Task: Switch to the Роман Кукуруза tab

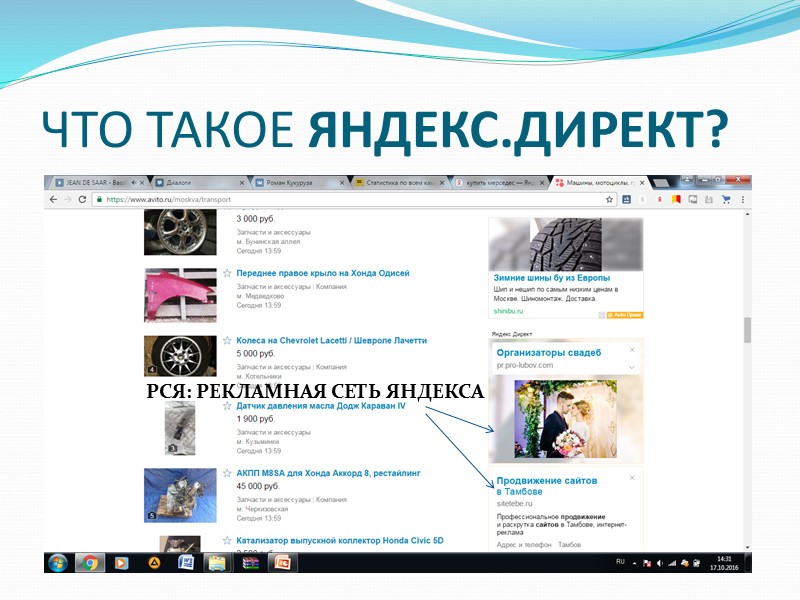Action: (x=298, y=182)
